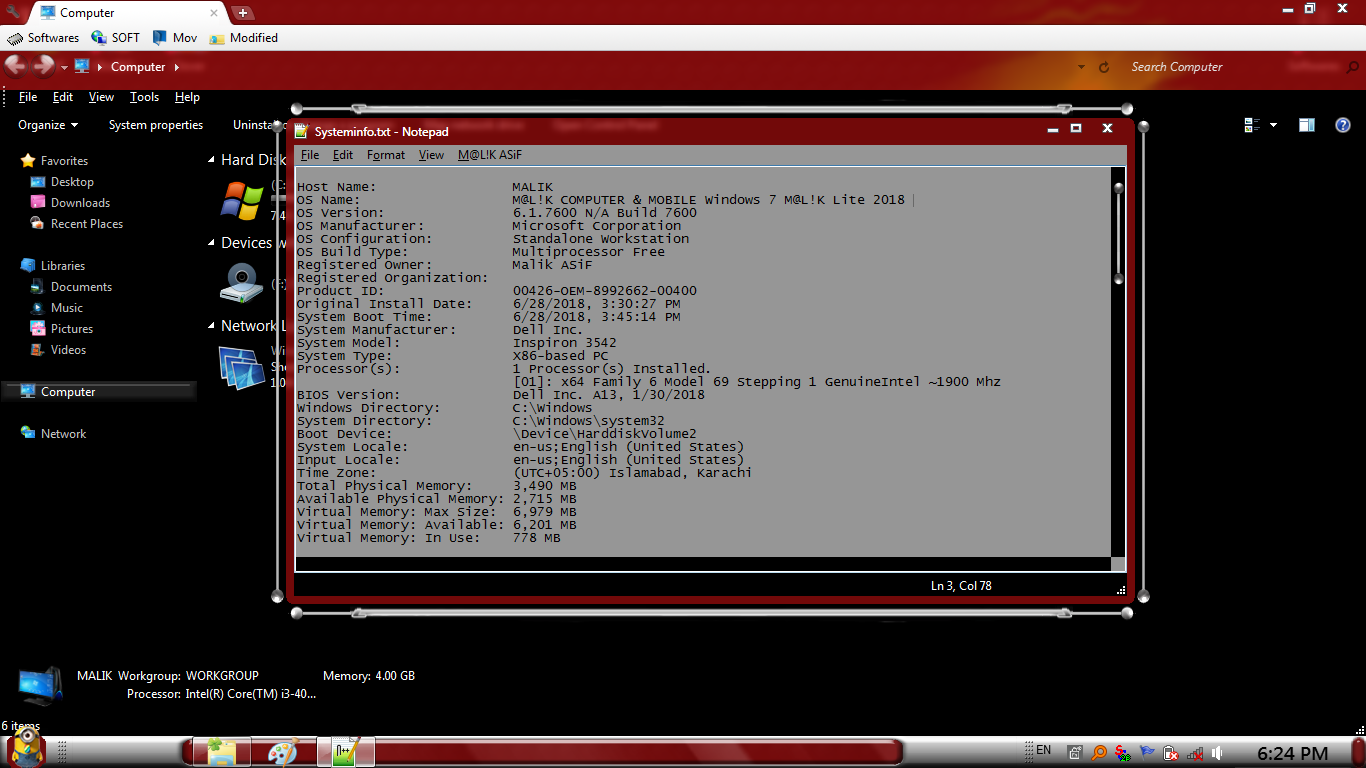1366x768 pixels.
Task: Open Notepad's View menu
Action: tap(431, 155)
